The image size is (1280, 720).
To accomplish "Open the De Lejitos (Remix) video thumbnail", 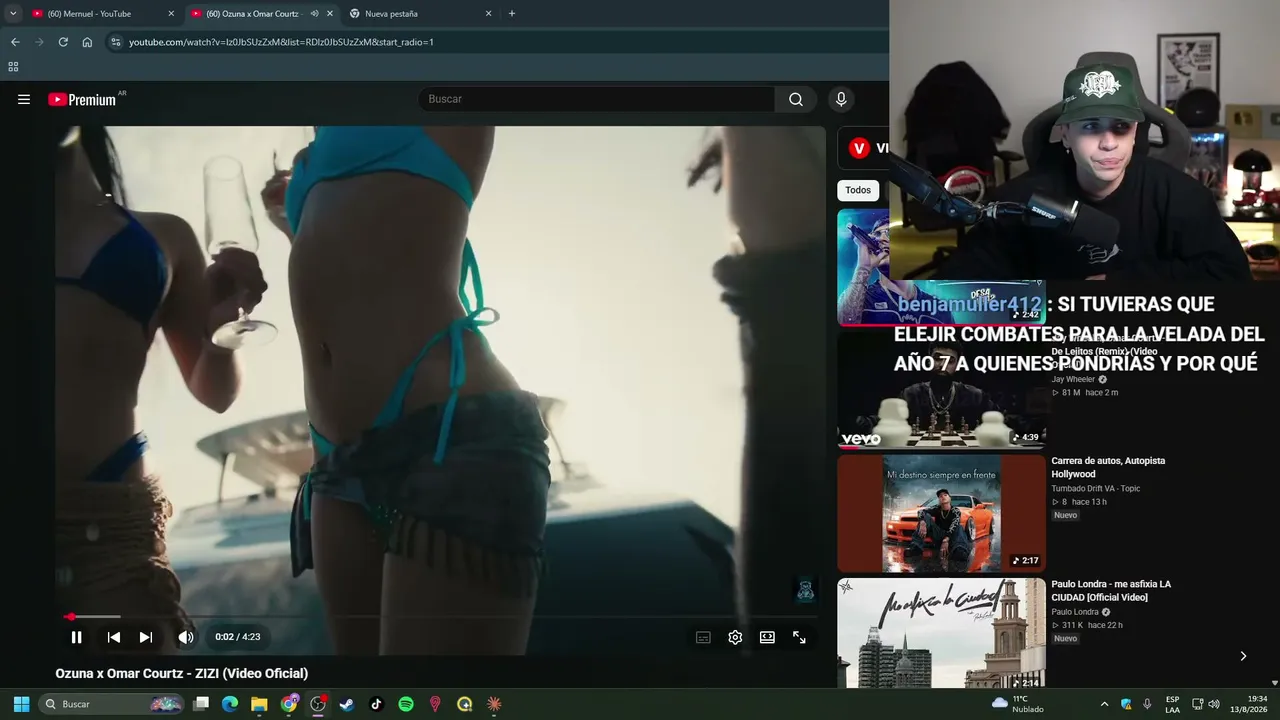I will click(x=941, y=390).
